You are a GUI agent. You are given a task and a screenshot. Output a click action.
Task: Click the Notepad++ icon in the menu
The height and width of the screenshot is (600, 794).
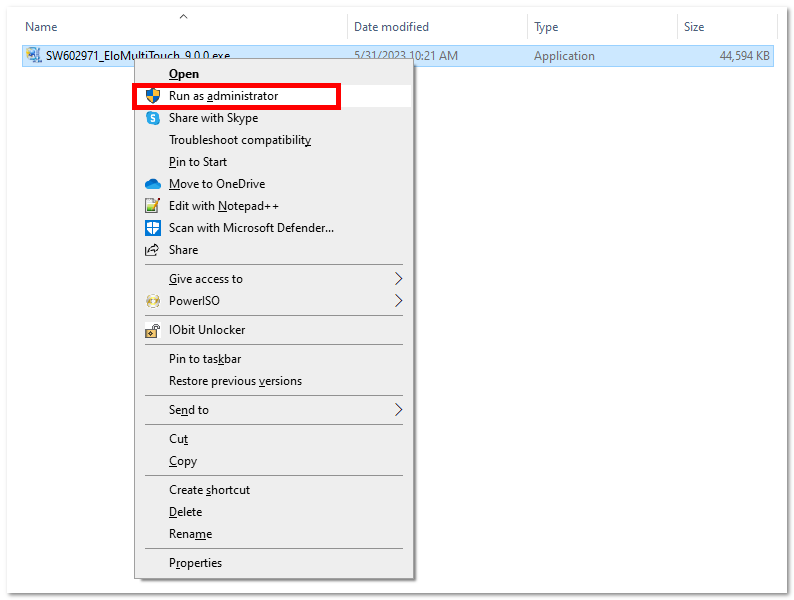coord(152,206)
